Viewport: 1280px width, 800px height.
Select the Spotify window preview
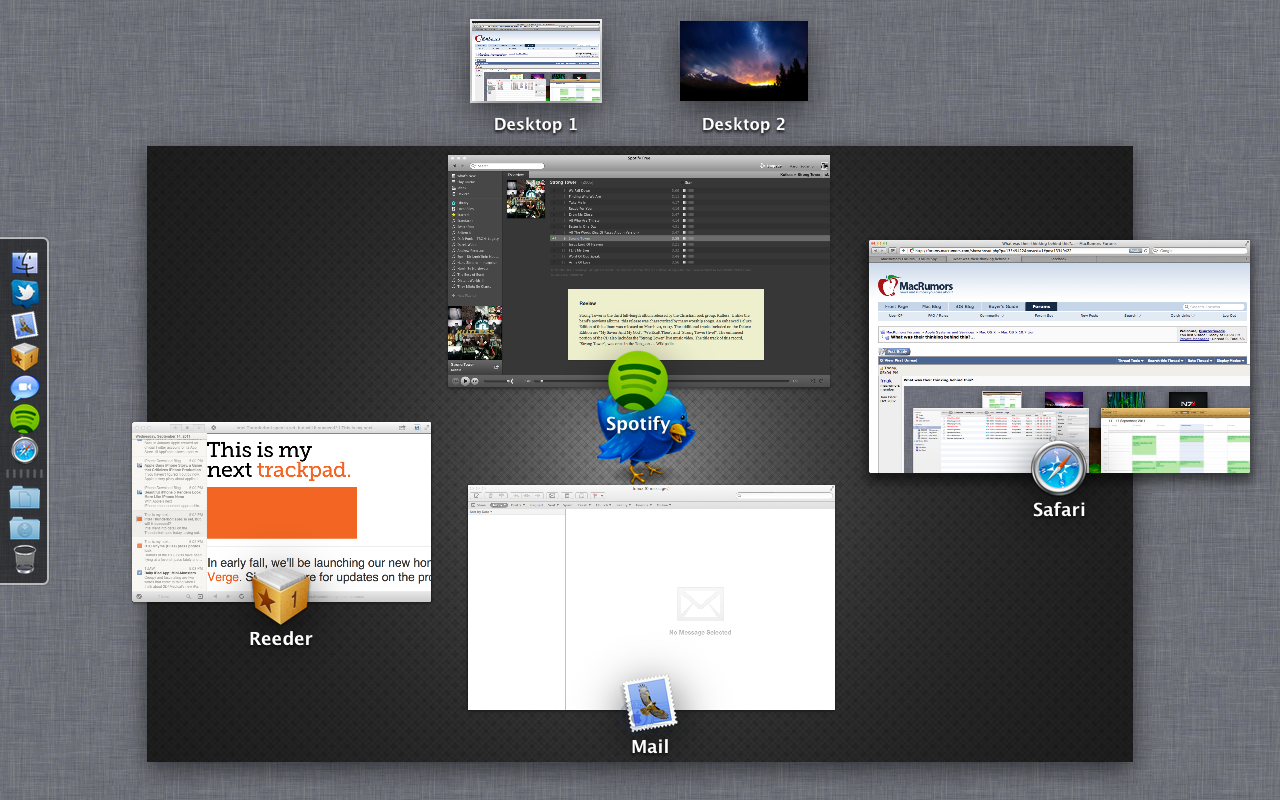pyautogui.click(x=639, y=270)
